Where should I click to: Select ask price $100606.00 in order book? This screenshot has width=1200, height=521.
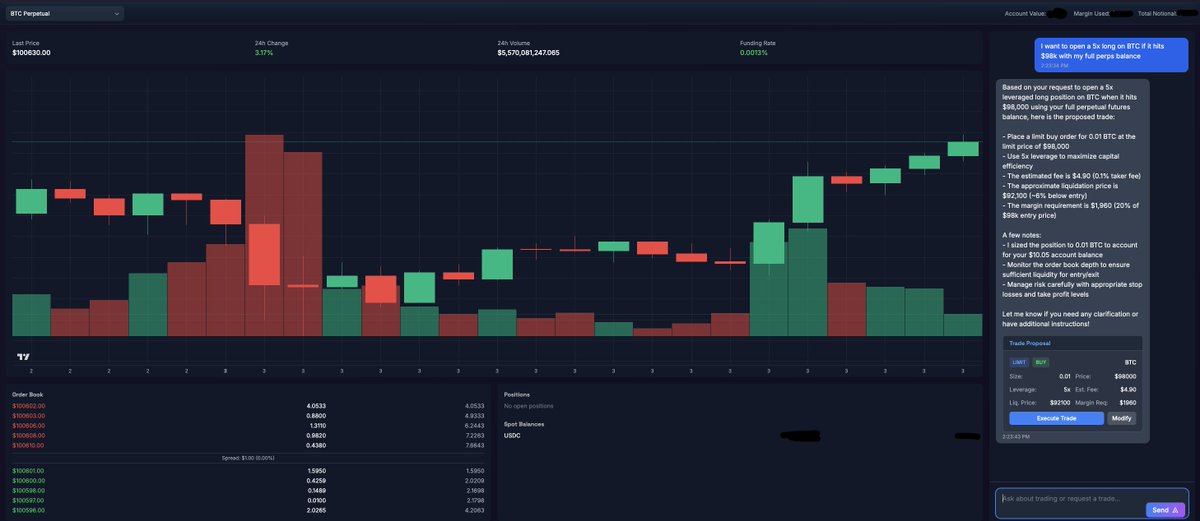coord(29,425)
